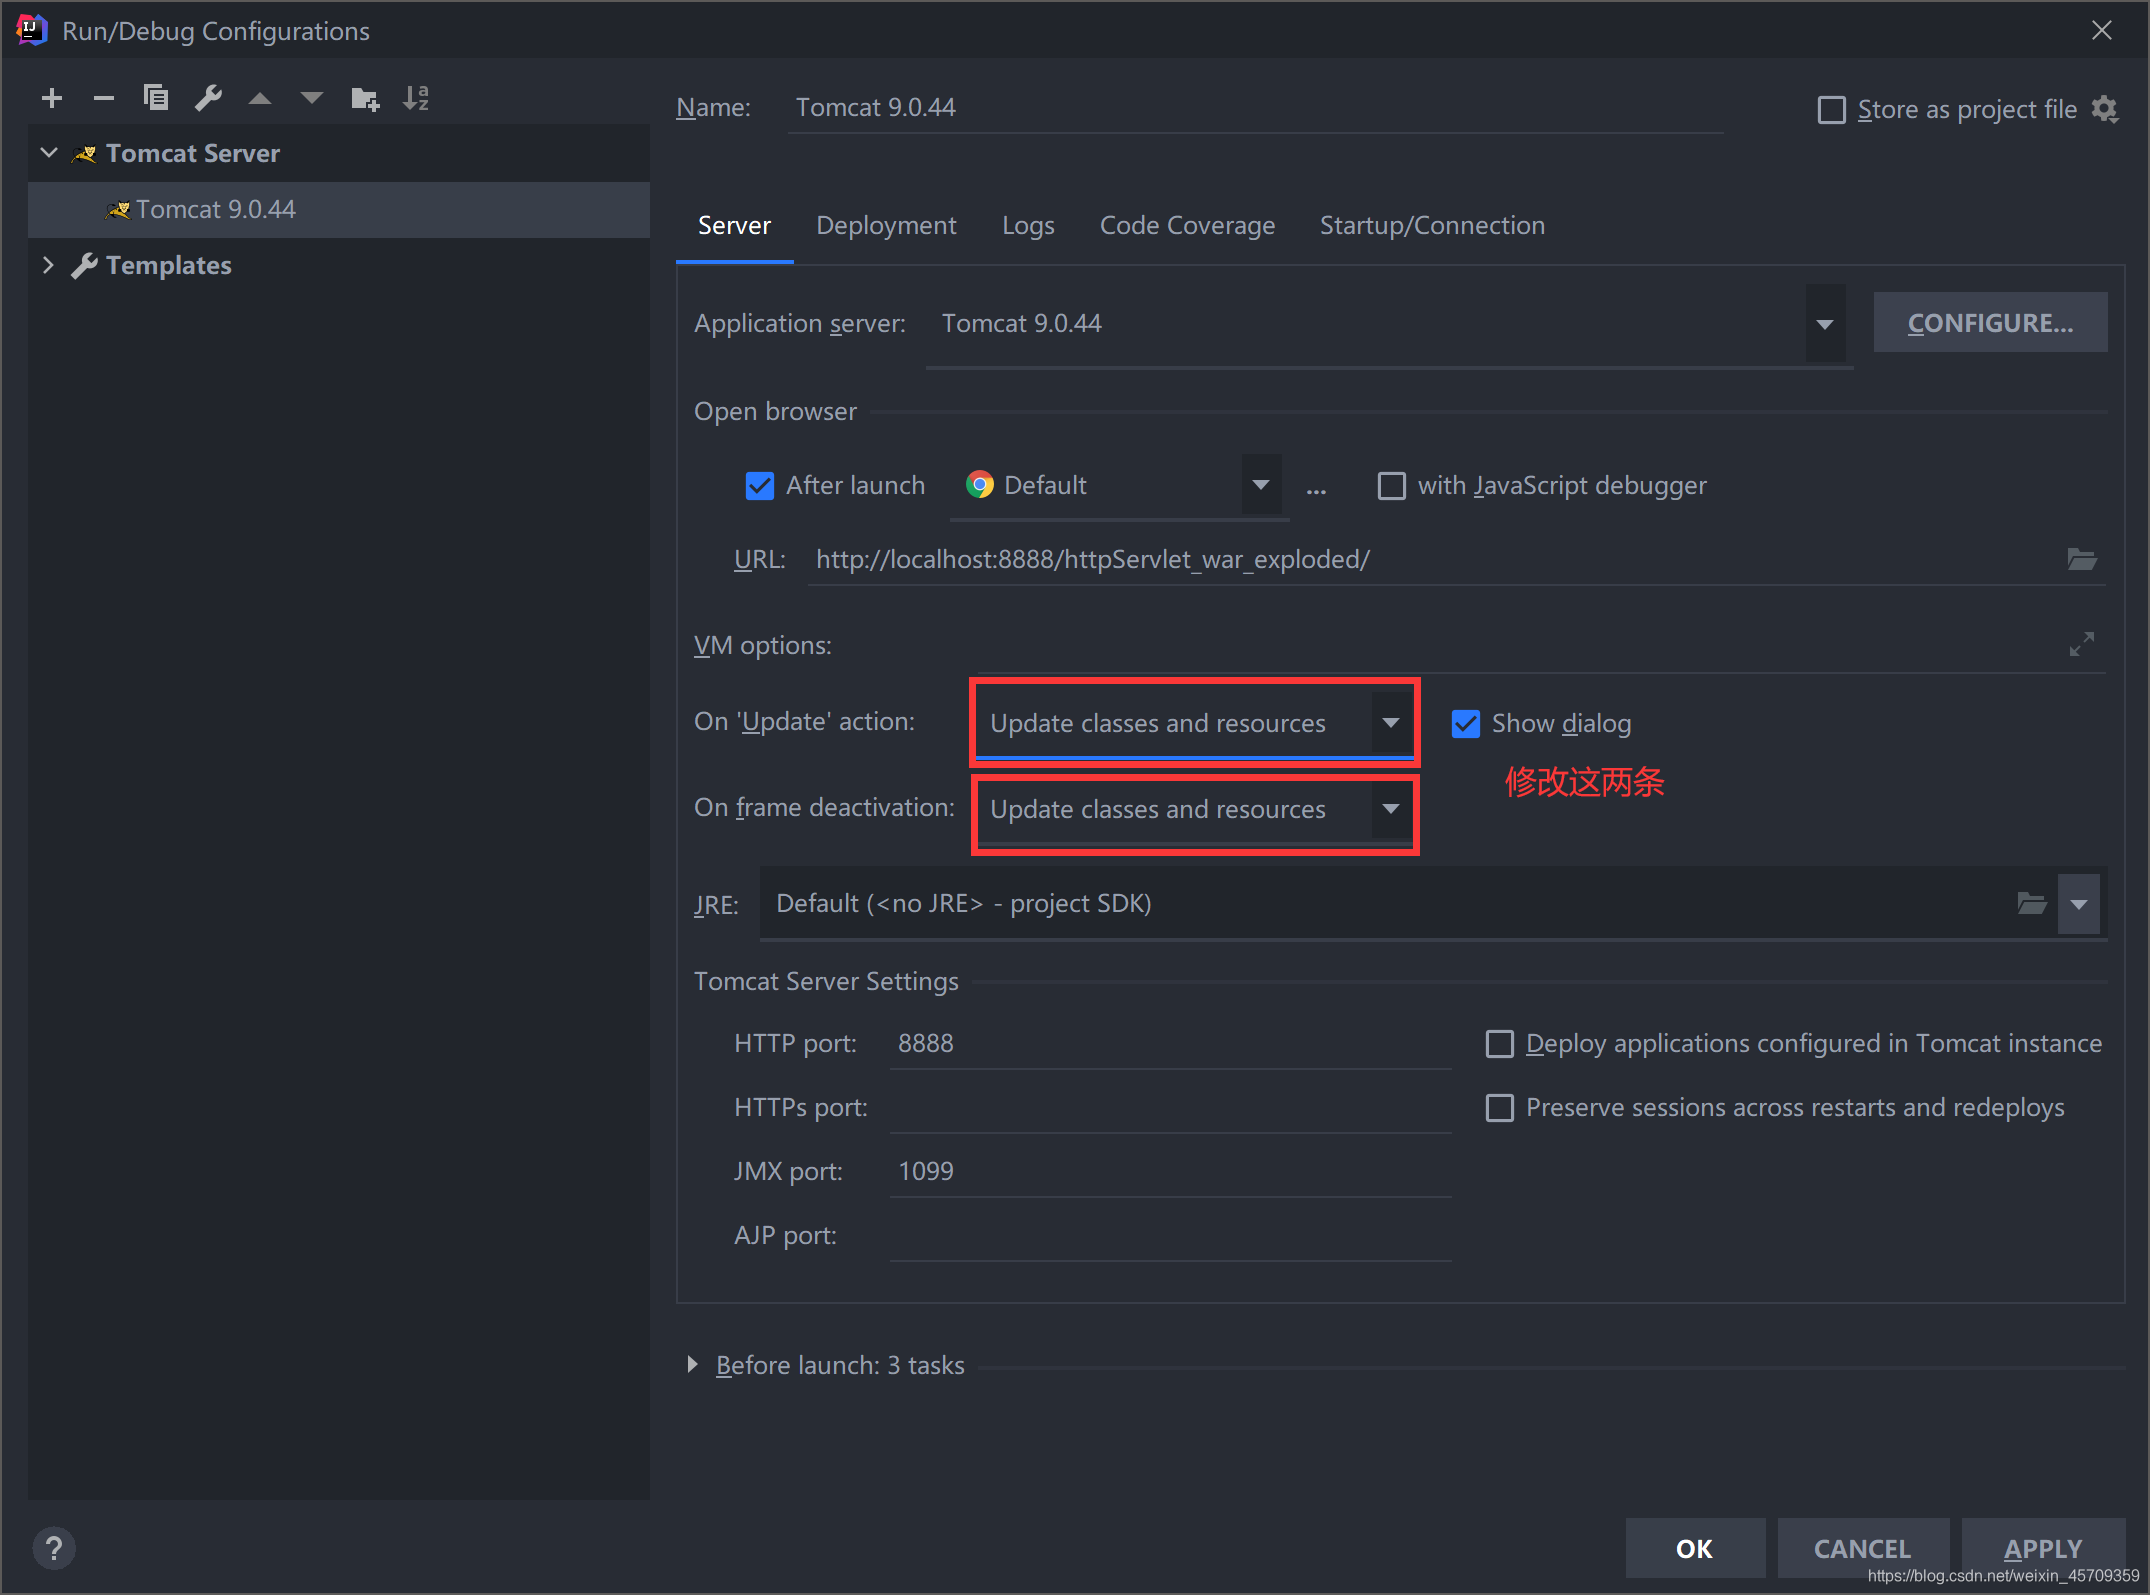Sort configurations alphabetically icon
The image size is (2150, 1595).
[x=417, y=98]
